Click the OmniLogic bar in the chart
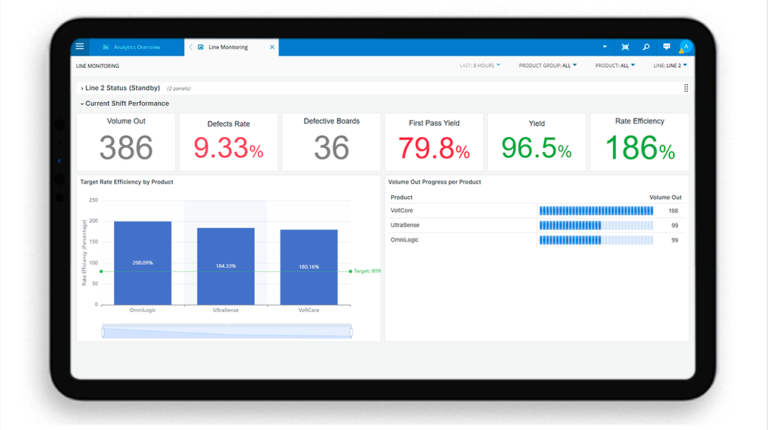 tap(142, 263)
